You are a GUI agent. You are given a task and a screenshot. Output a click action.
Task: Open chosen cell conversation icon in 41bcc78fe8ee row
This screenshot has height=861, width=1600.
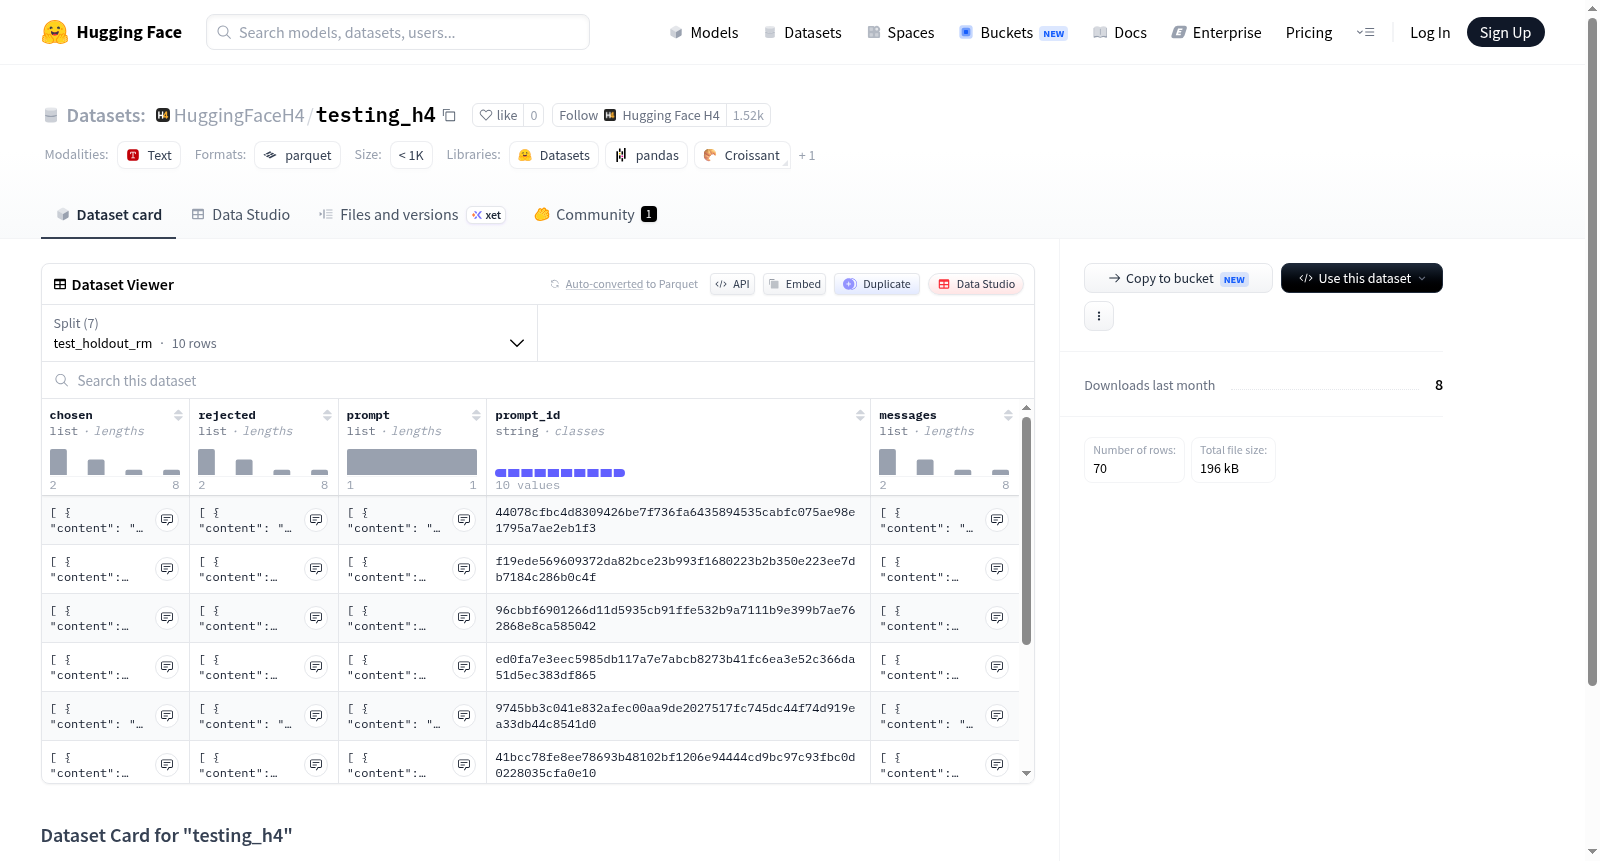(x=167, y=765)
